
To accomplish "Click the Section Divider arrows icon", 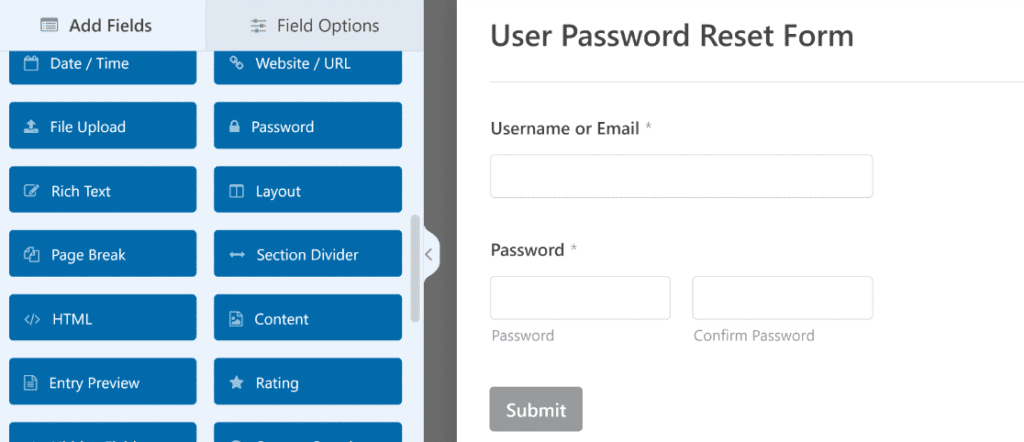I will pyautogui.click(x=237, y=255).
